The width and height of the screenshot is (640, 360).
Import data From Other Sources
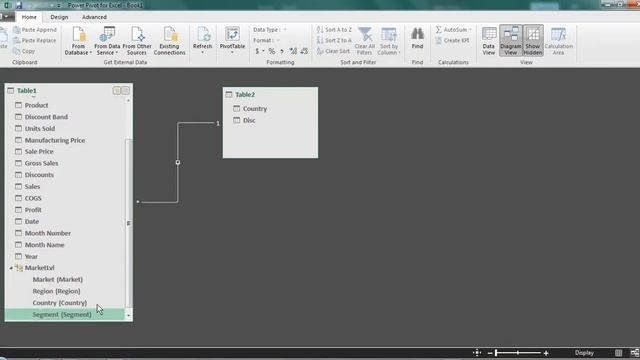point(137,41)
